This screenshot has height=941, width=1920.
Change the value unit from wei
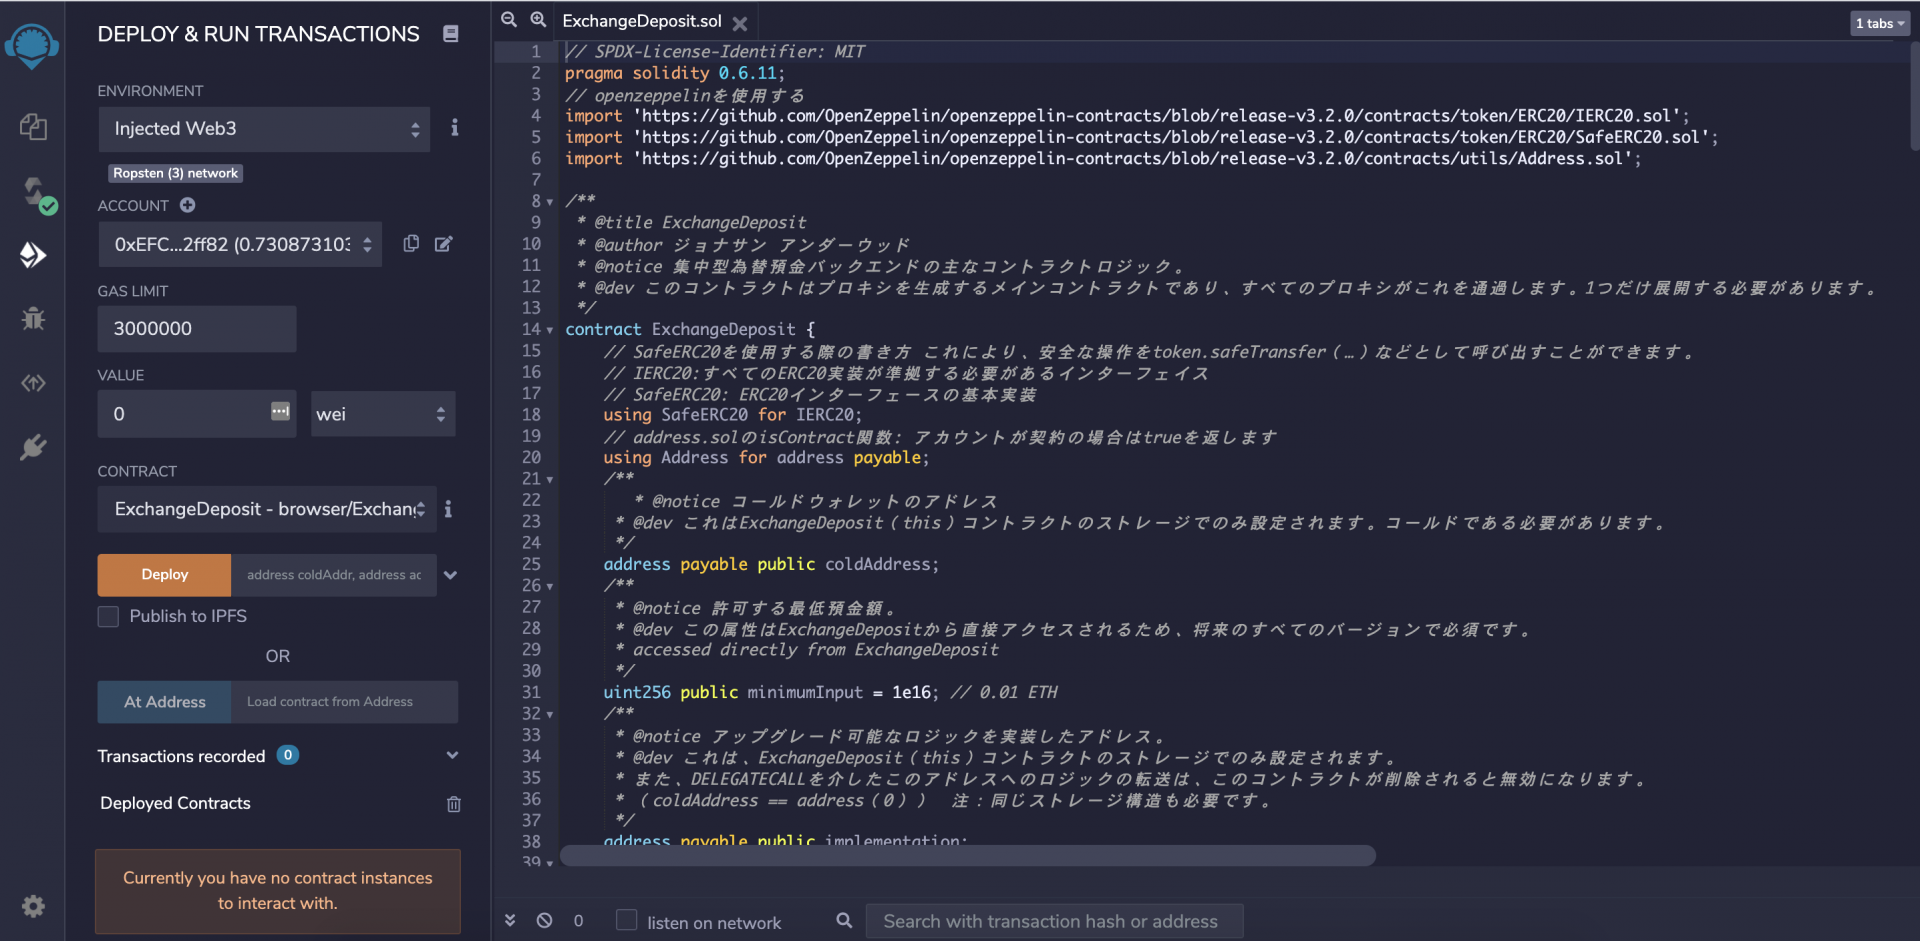(x=383, y=414)
